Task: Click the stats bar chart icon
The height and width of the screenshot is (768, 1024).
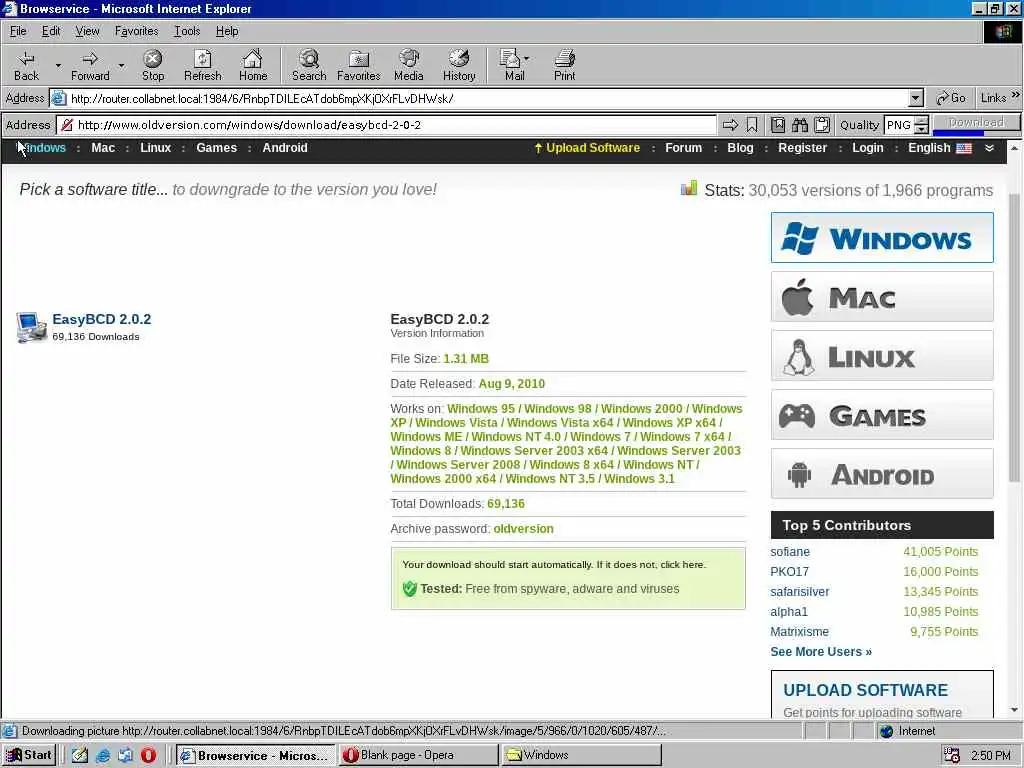Action: pos(689,189)
